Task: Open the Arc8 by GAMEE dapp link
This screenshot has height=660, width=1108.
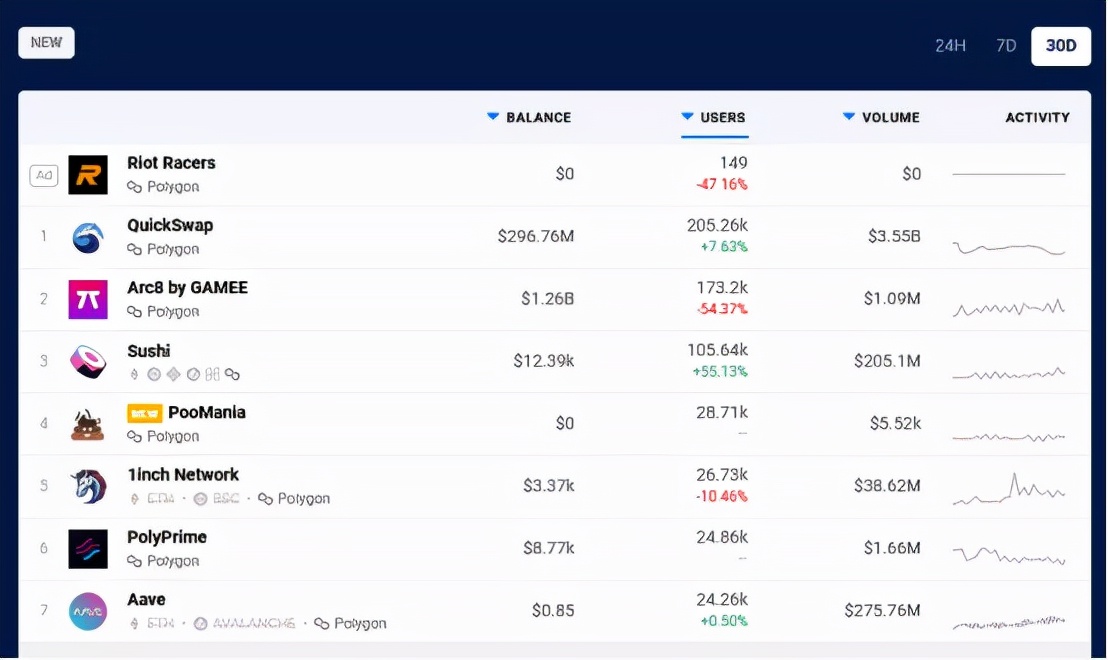Action: coord(187,288)
